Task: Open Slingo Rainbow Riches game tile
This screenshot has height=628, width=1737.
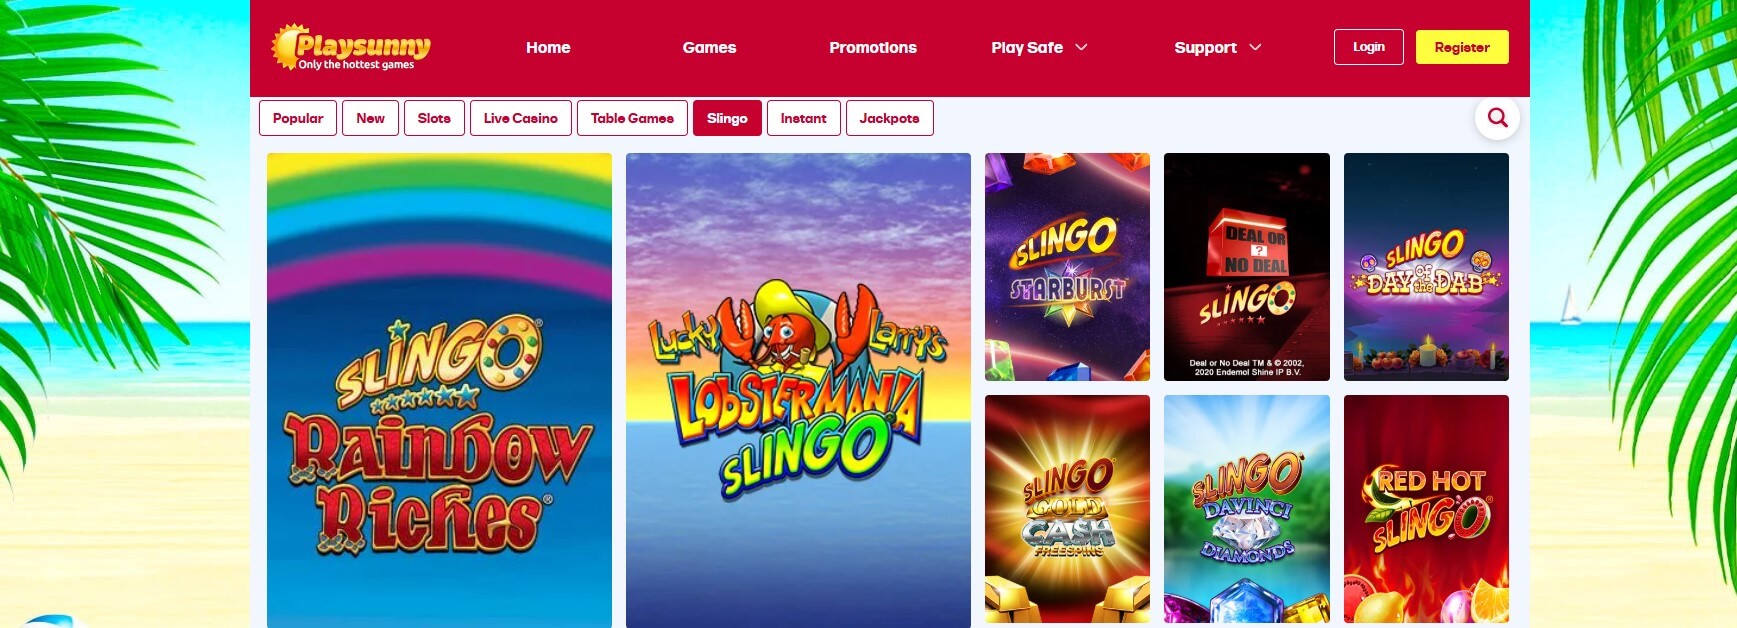Action: [x=439, y=390]
